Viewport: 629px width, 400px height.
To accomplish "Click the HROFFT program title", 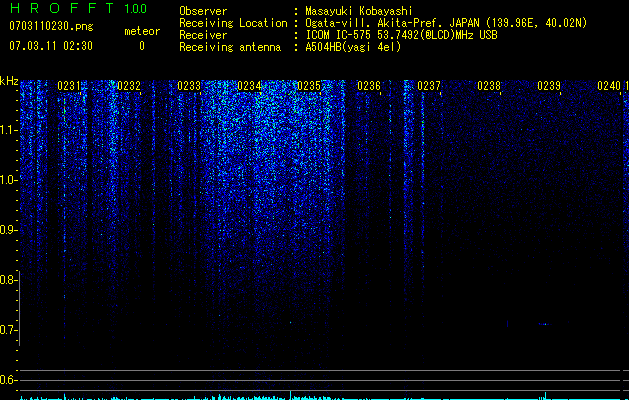I will click(62, 8).
